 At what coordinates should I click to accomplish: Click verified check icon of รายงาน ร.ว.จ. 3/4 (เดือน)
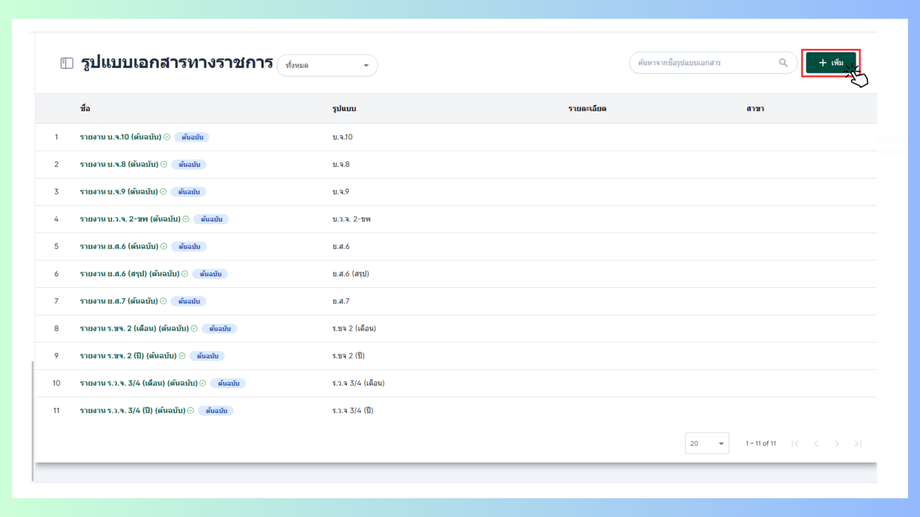[203, 383]
